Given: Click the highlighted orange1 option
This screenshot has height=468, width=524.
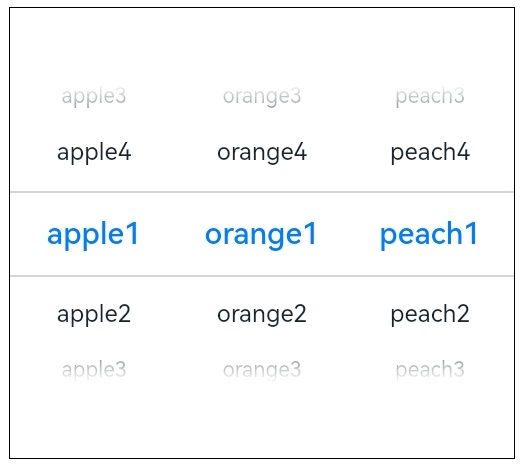Looking at the screenshot, I should [x=261, y=234].
